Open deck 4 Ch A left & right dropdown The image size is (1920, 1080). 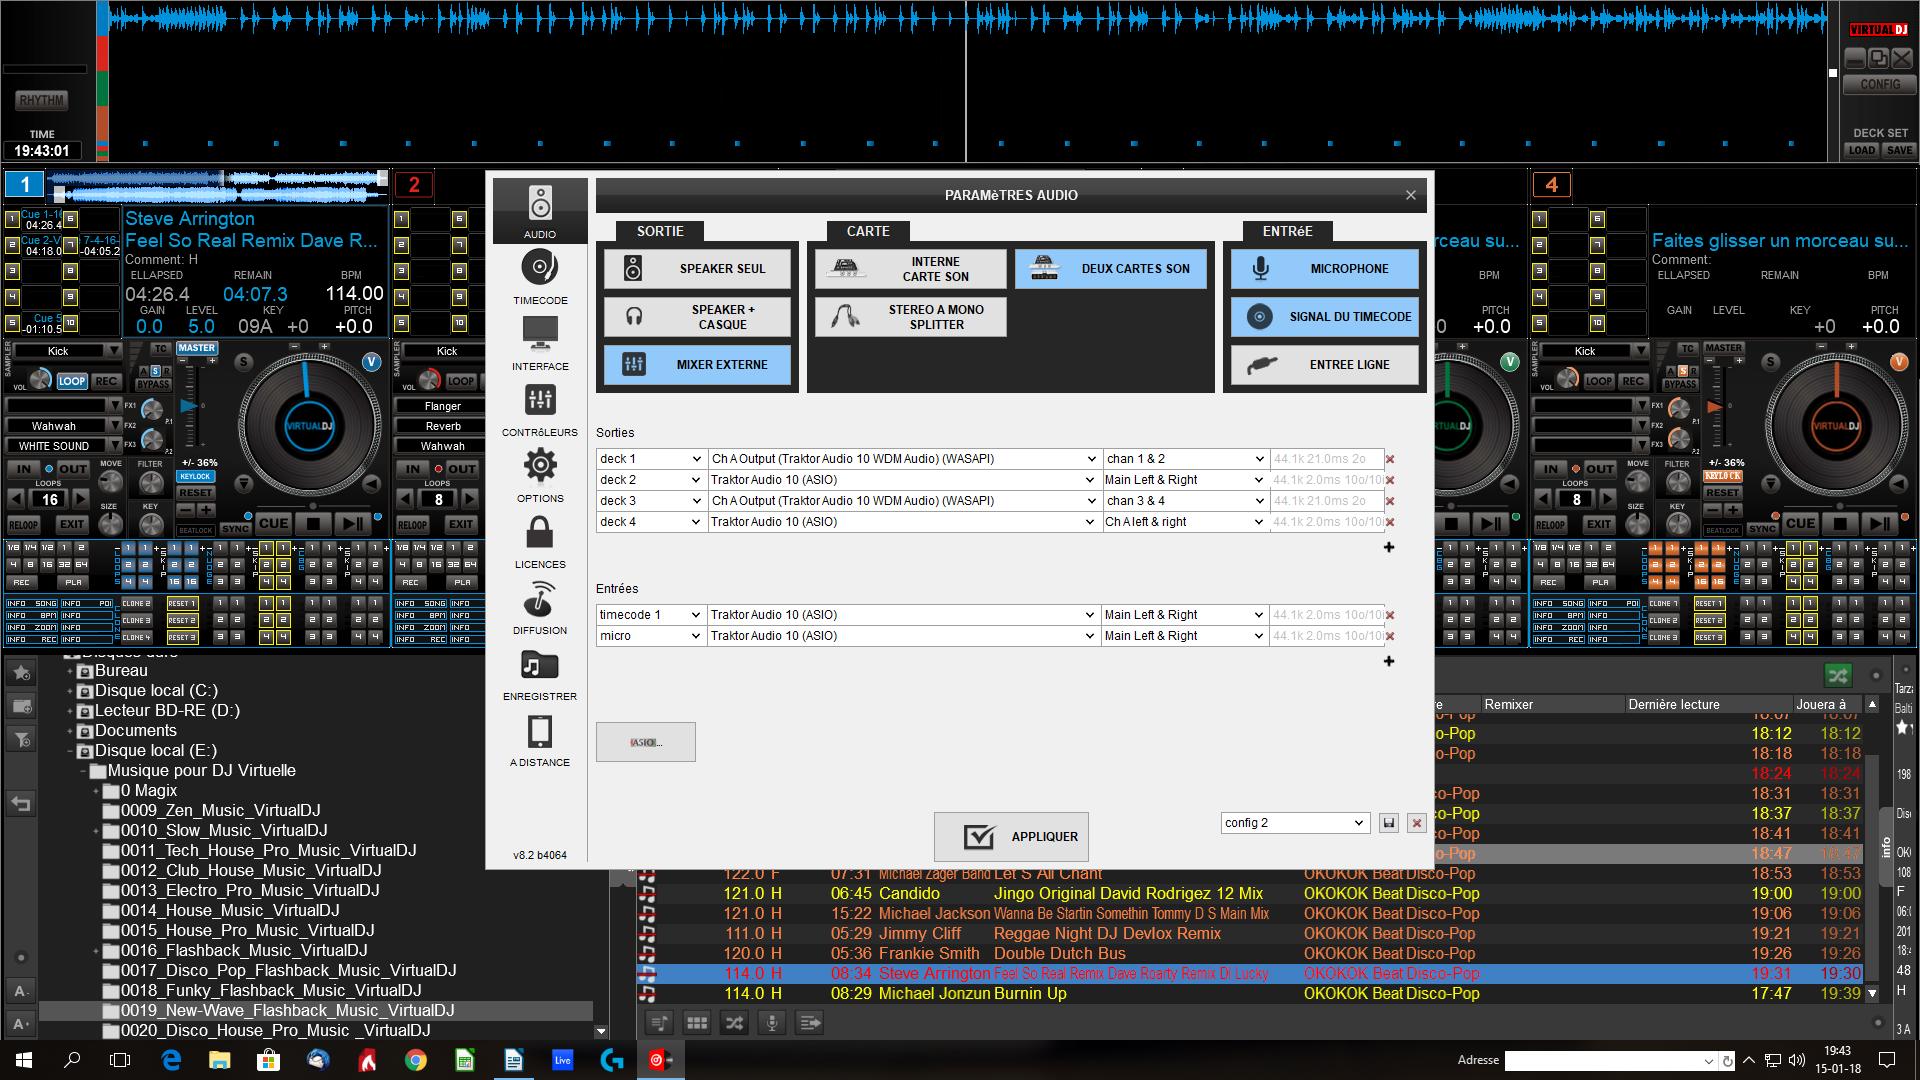pos(1185,522)
